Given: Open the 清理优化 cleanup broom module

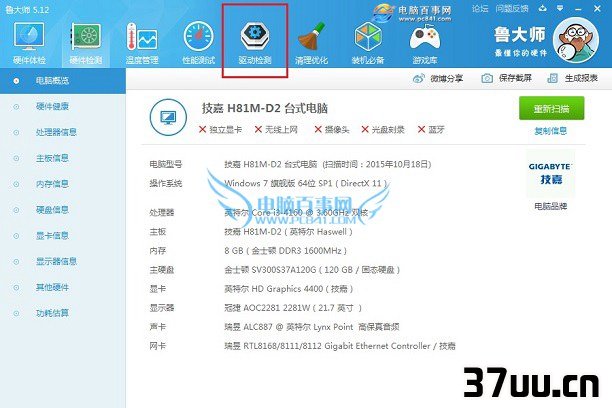Looking at the screenshot, I should coord(311,43).
